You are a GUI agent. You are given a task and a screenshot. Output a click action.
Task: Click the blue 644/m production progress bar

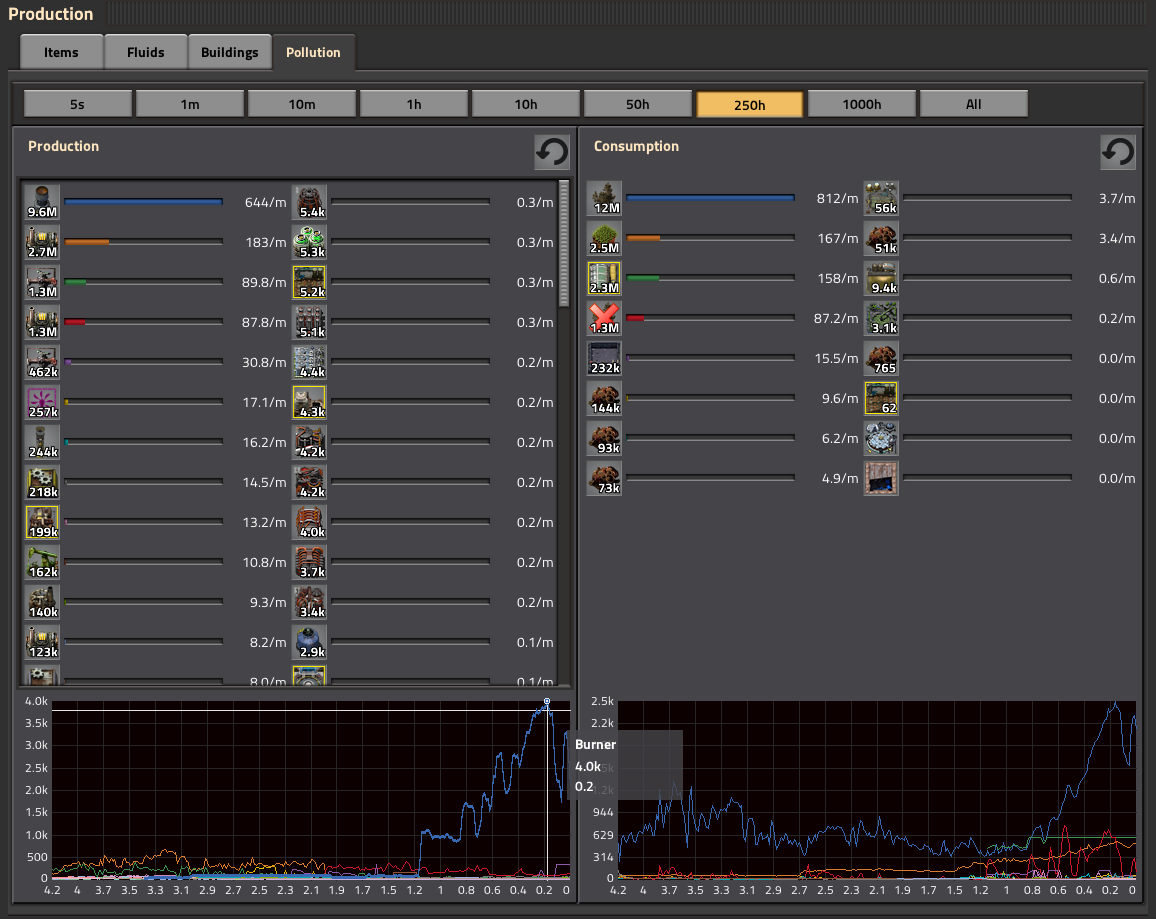click(x=143, y=202)
